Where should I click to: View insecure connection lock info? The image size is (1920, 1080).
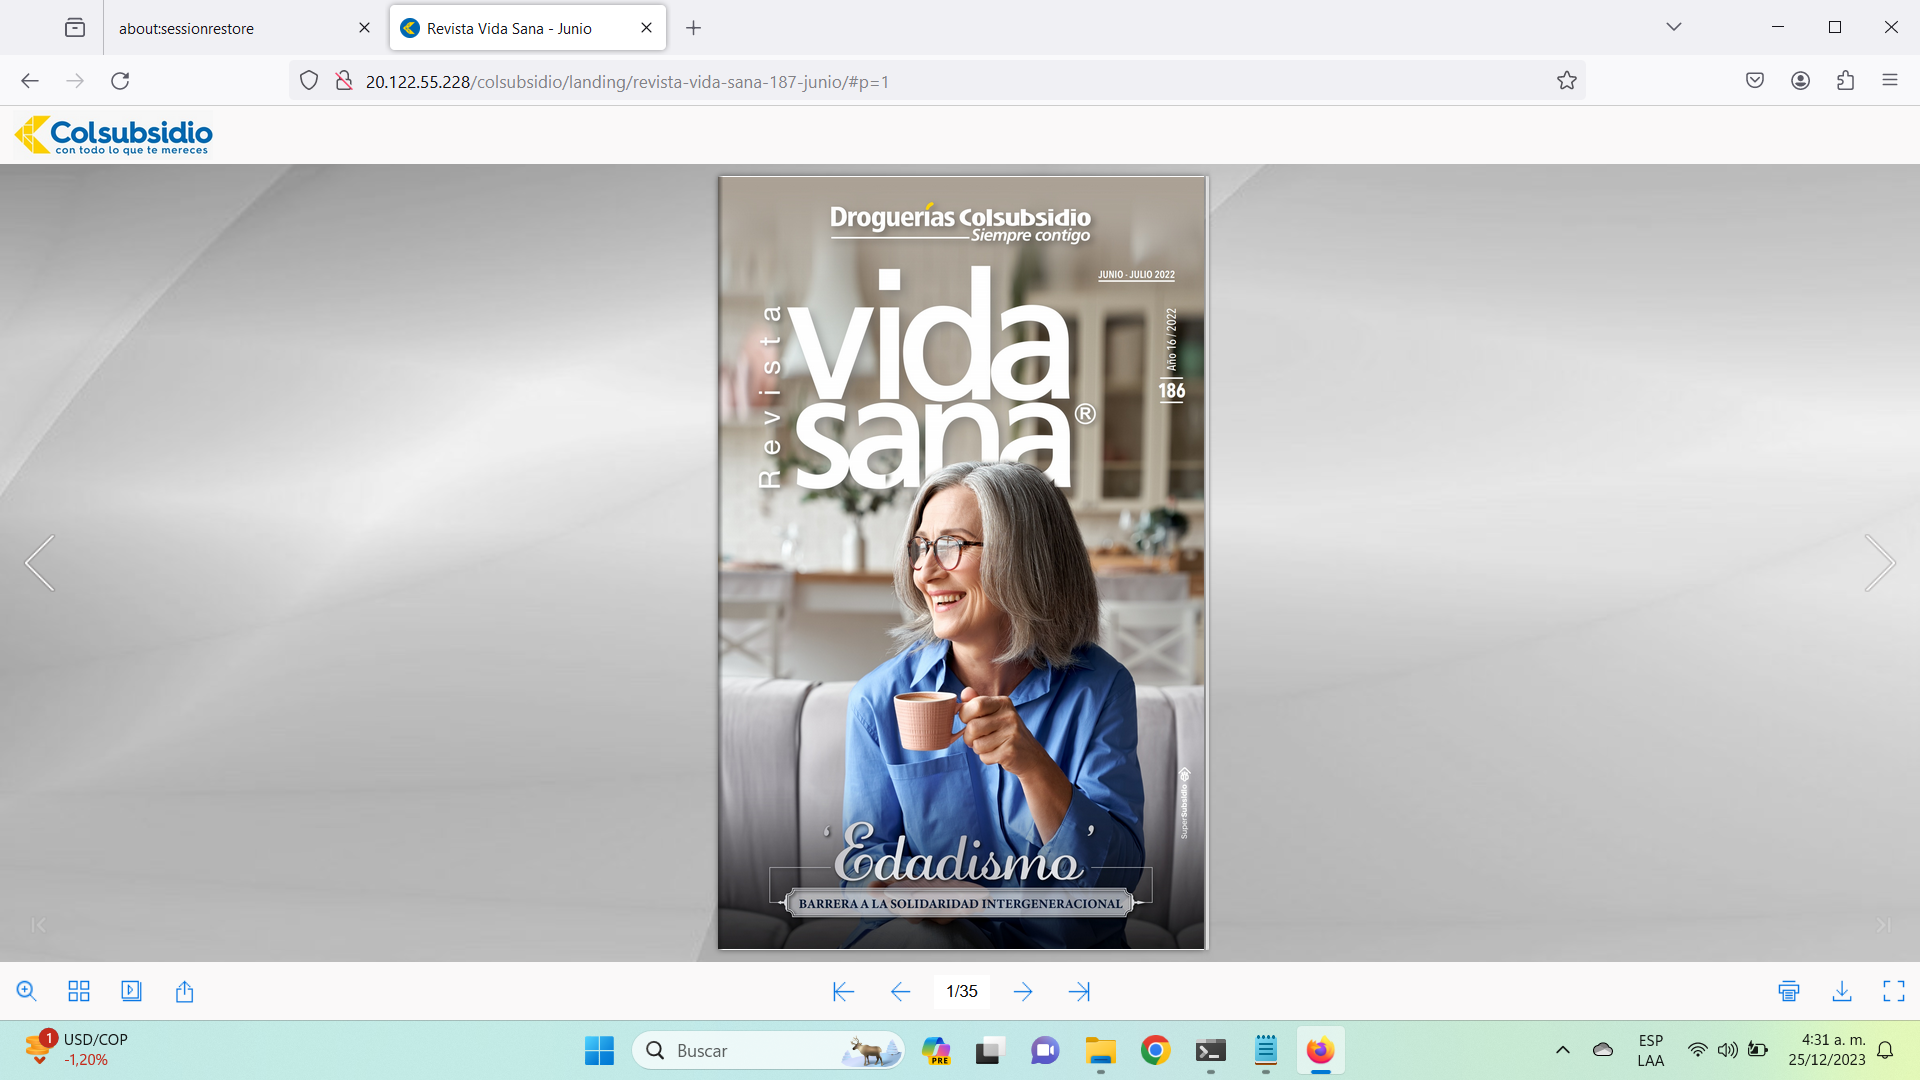(344, 81)
